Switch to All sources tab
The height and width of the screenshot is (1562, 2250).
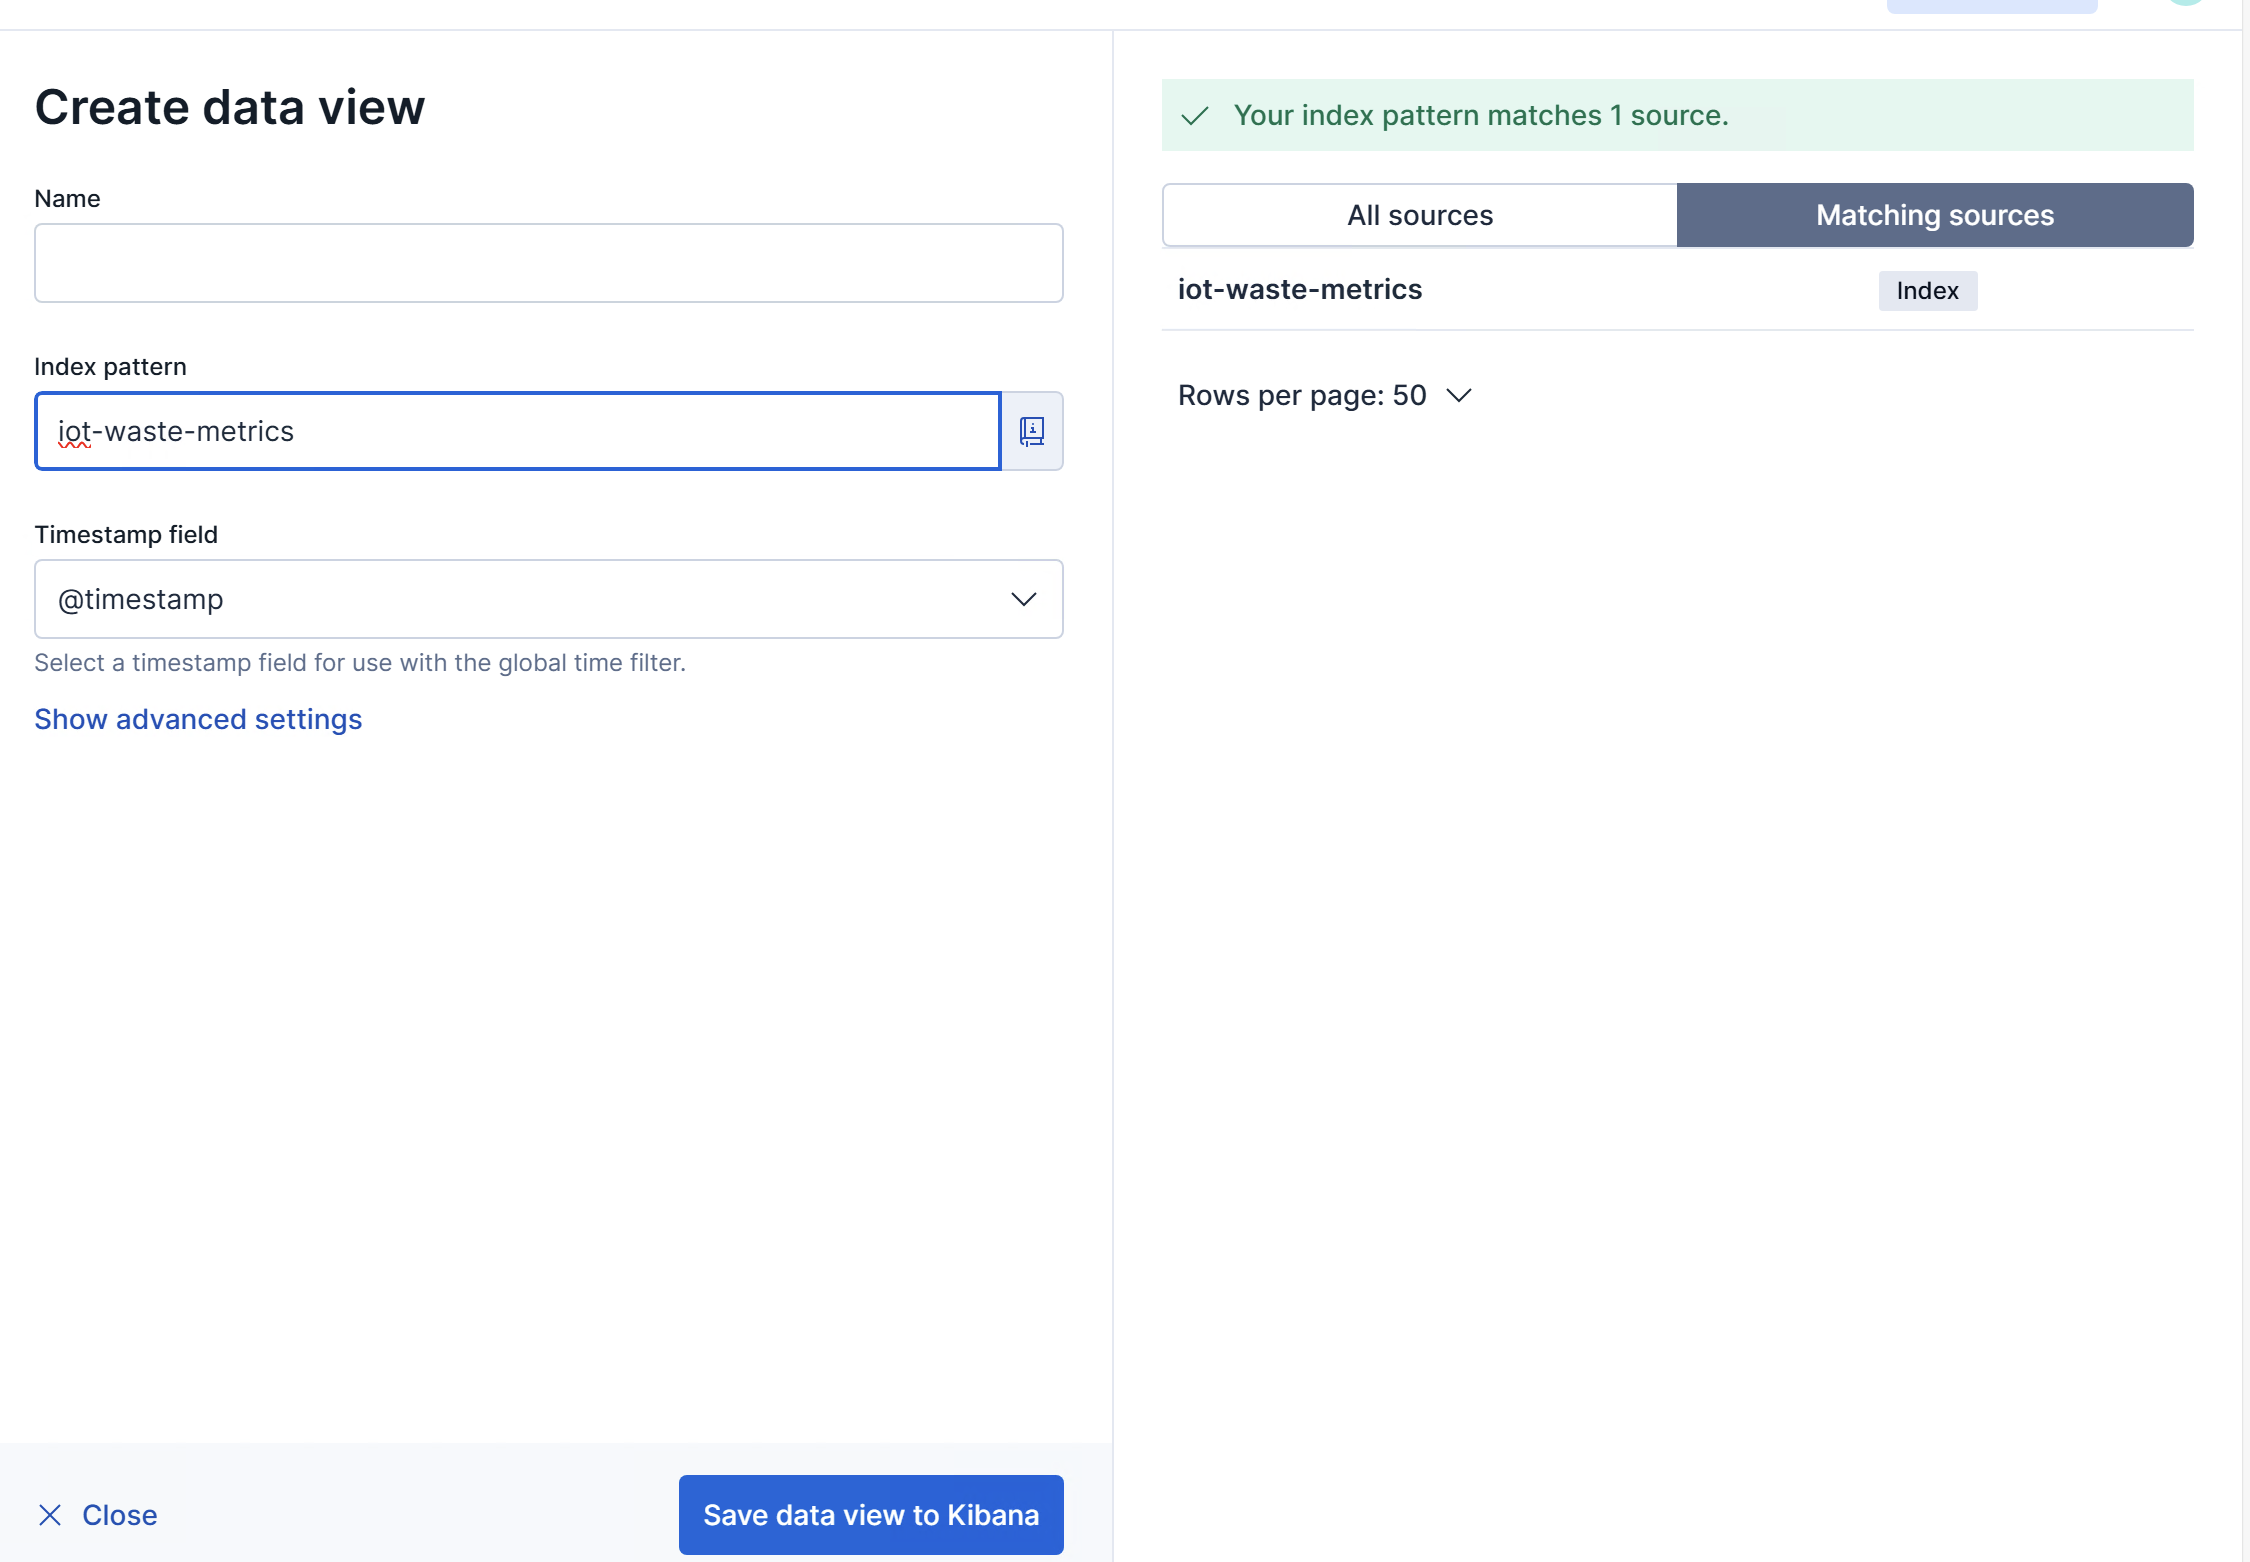coord(1419,215)
